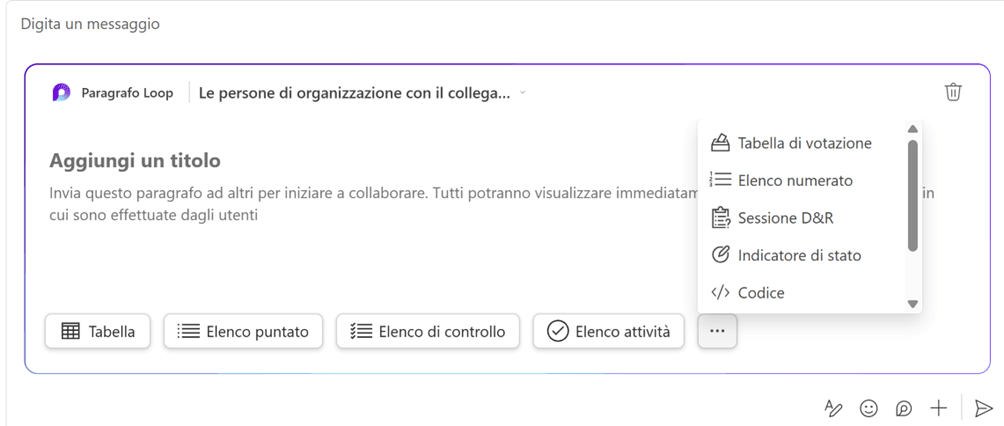1004x426 pixels.
Task: Click the Paragrafo Loop logo icon
Action: 61,93
